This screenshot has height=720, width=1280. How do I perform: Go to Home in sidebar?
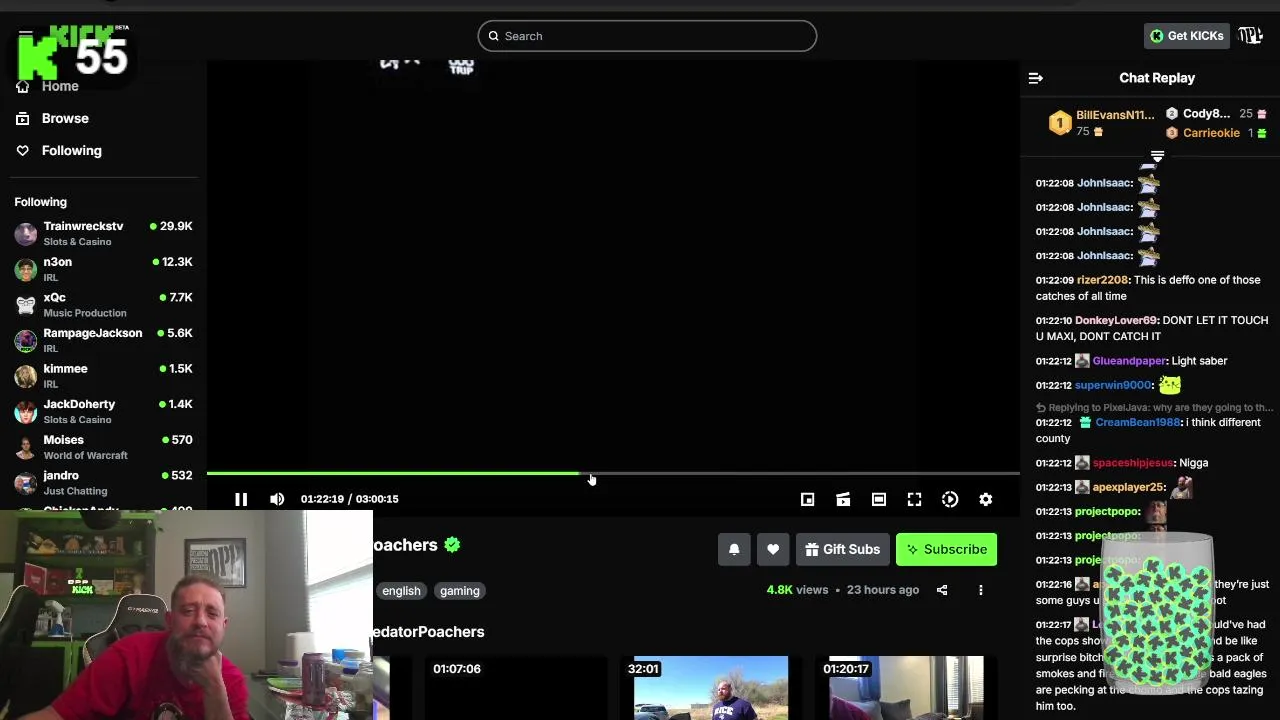[60, 86]
